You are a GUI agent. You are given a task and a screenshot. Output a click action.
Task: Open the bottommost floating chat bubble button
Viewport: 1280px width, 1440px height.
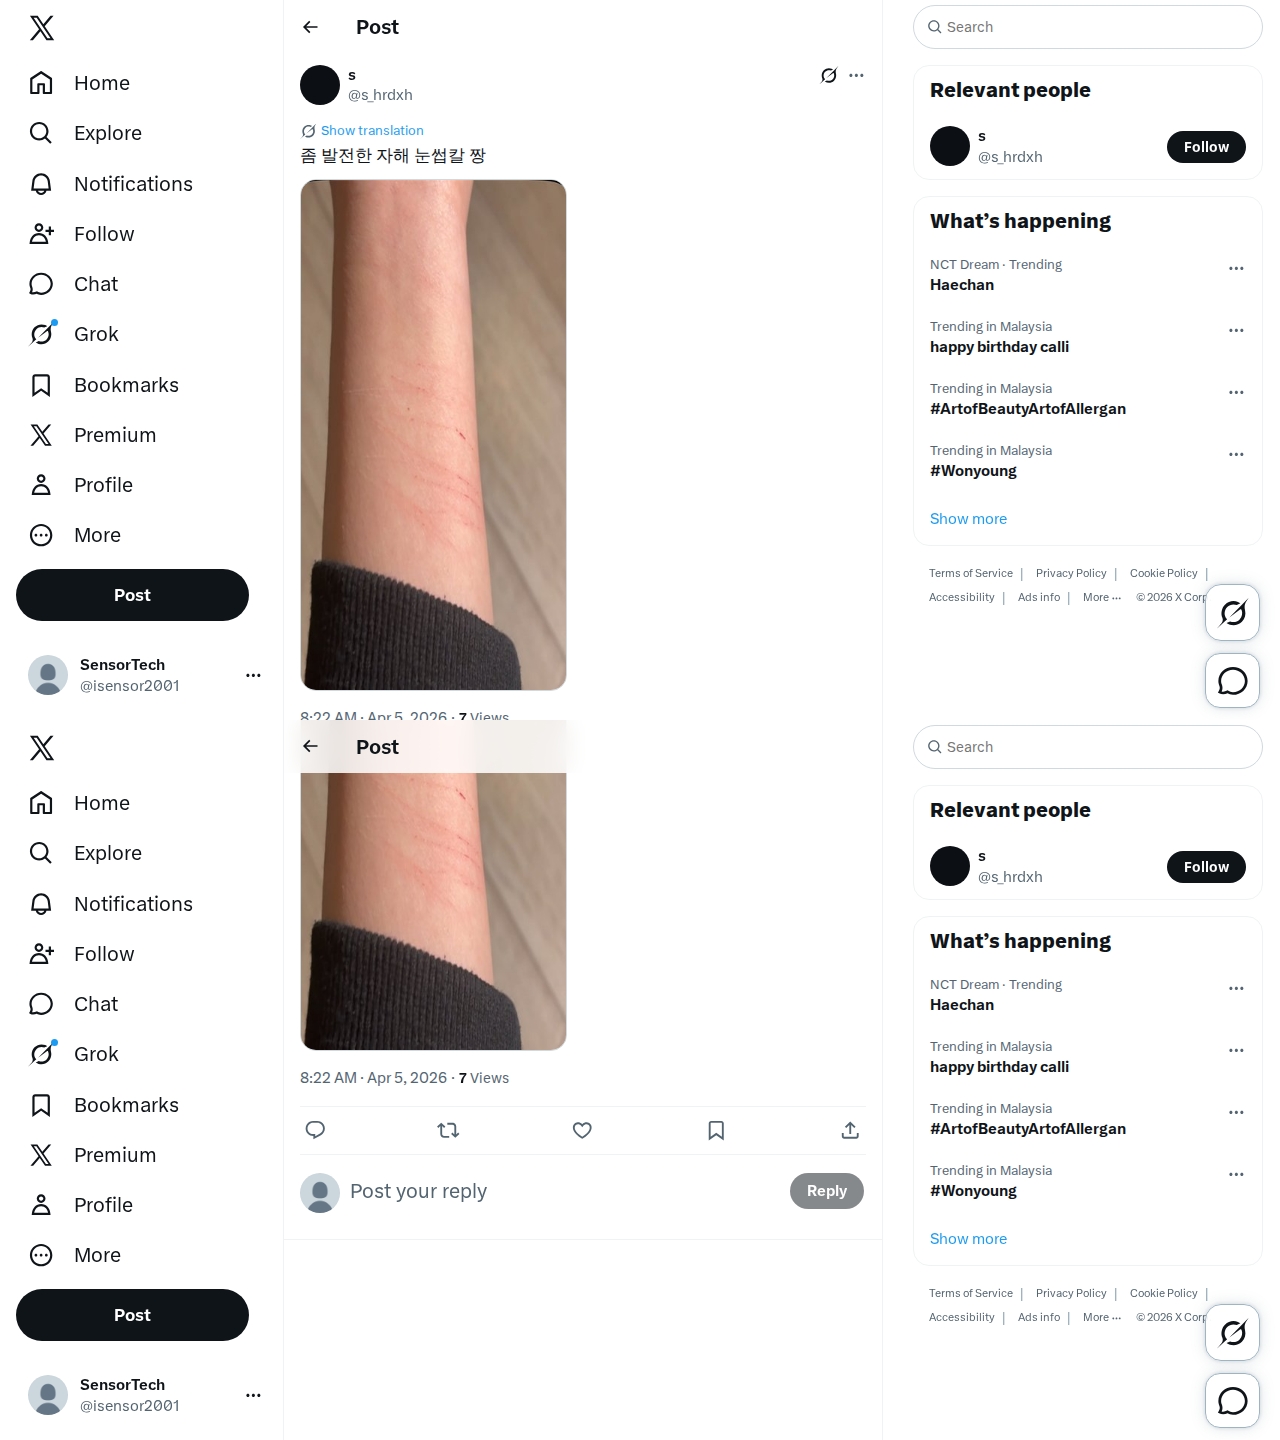(1232, 1401)
